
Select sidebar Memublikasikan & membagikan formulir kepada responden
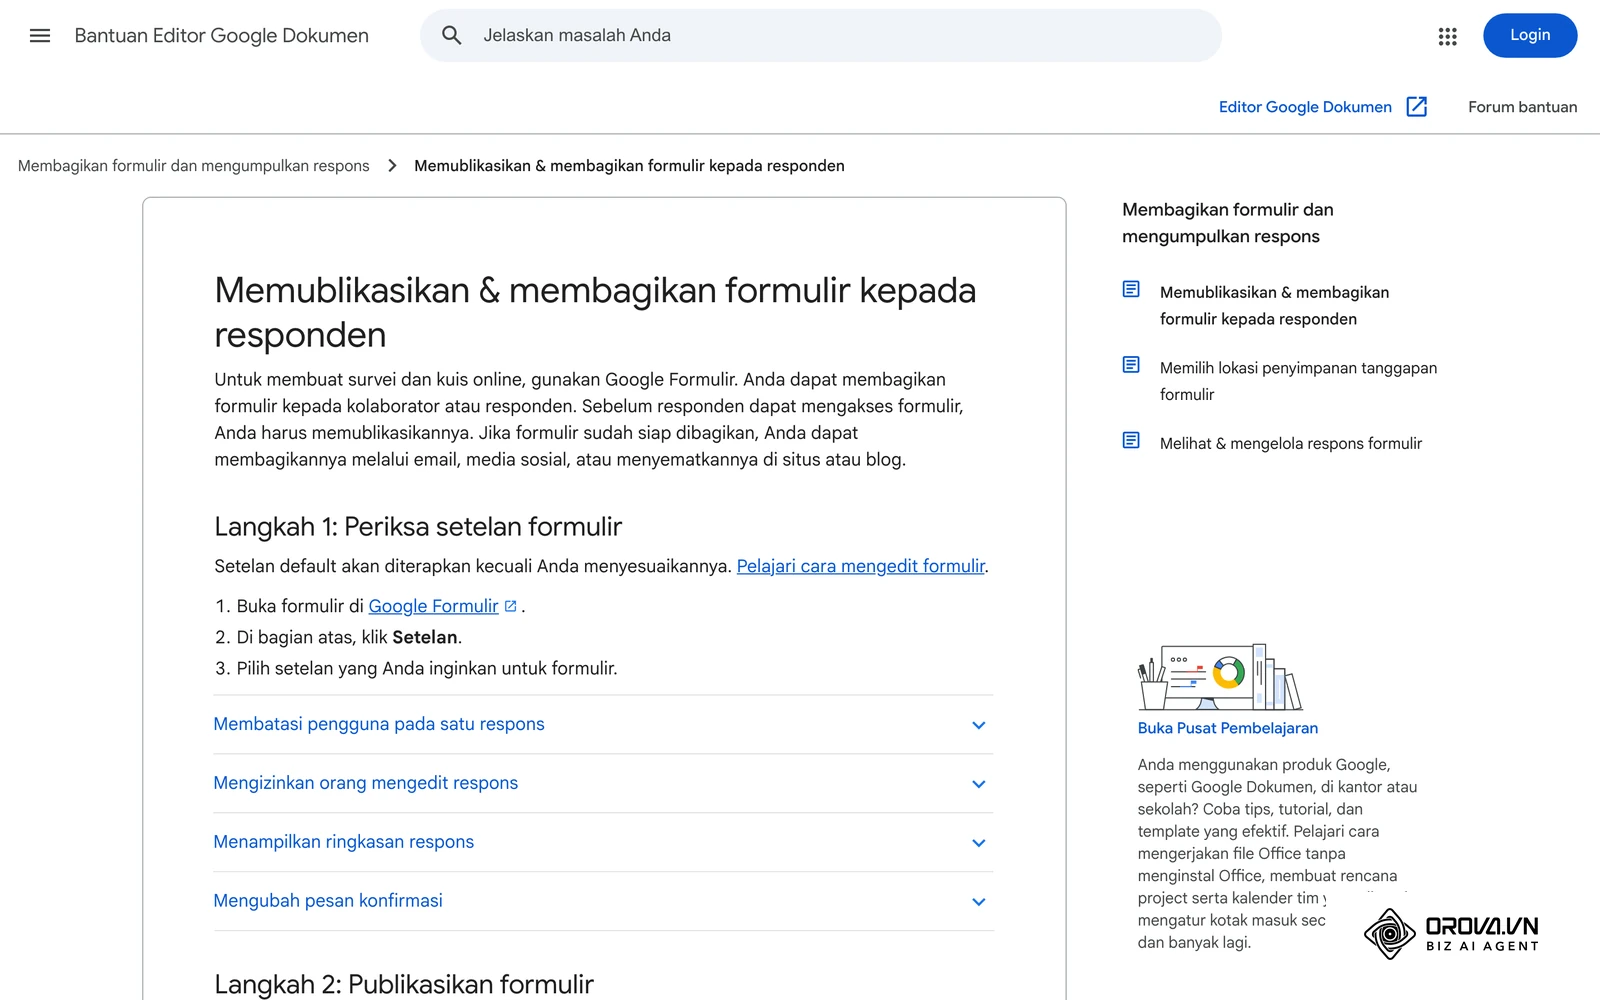tap(1274, 305)
